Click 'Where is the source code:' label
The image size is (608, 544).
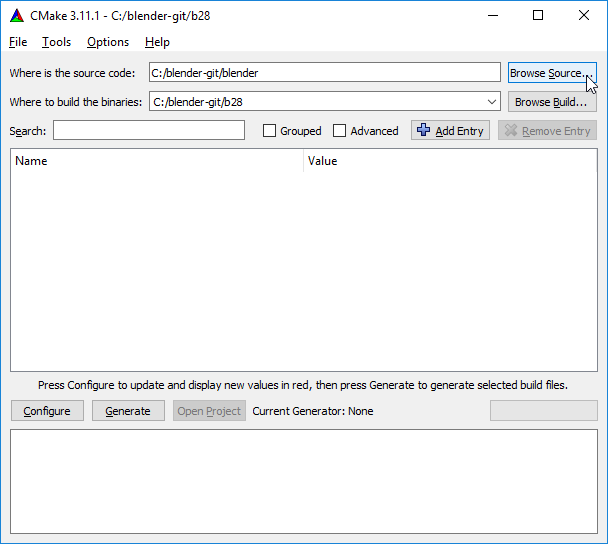(x=72, y=73)
